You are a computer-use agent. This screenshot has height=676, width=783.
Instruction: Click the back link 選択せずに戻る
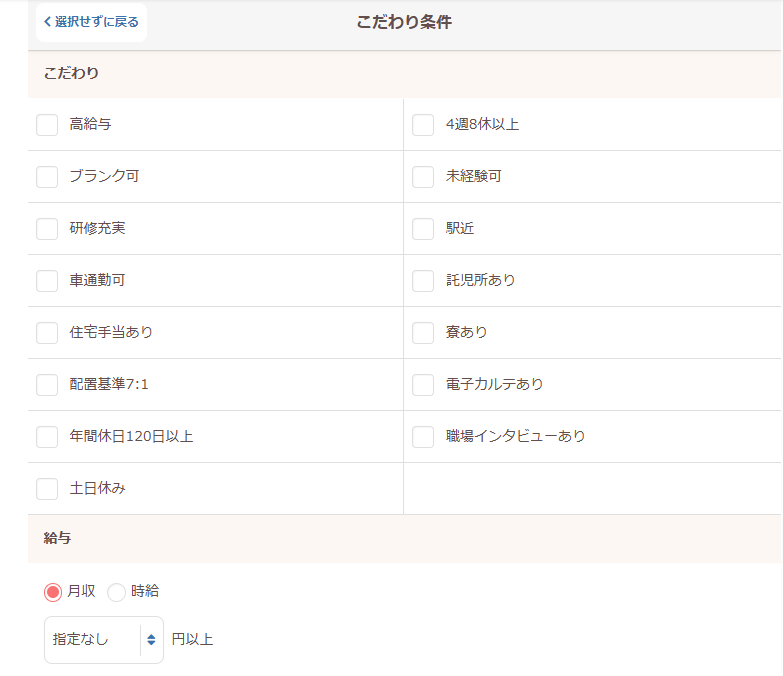(x=91, y=22)
